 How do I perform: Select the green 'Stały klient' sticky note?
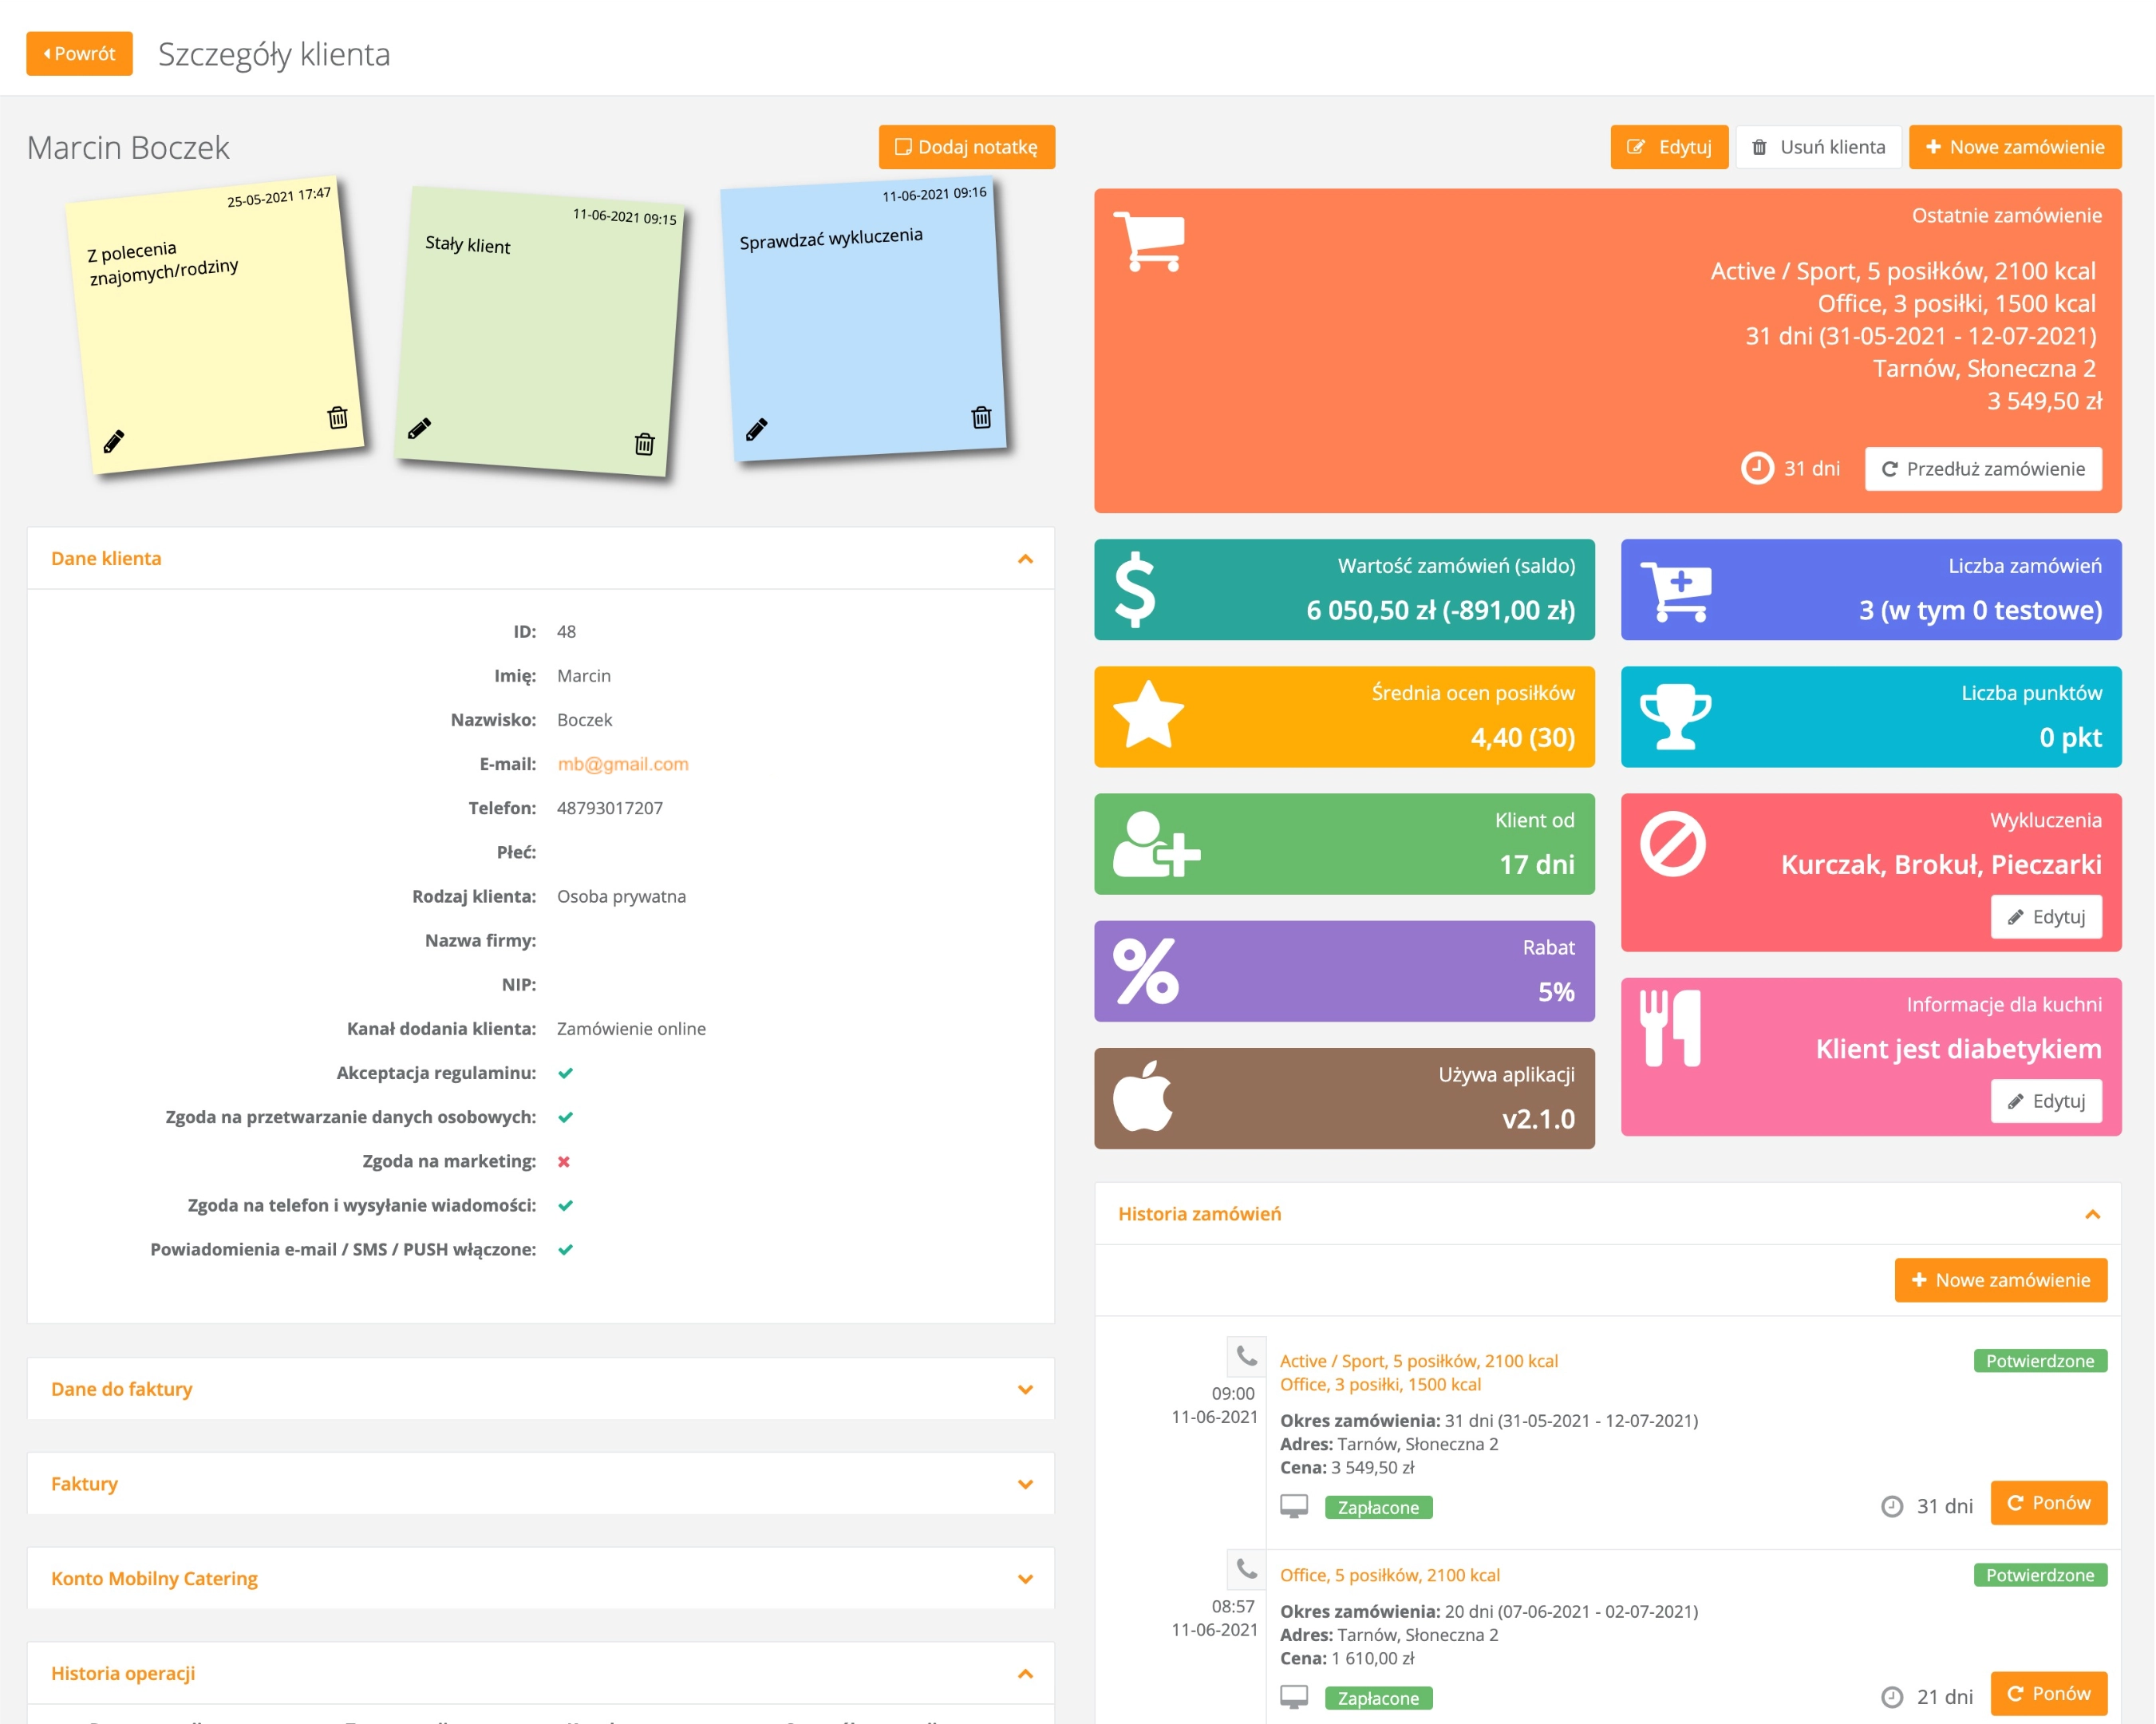coord(540,331)
